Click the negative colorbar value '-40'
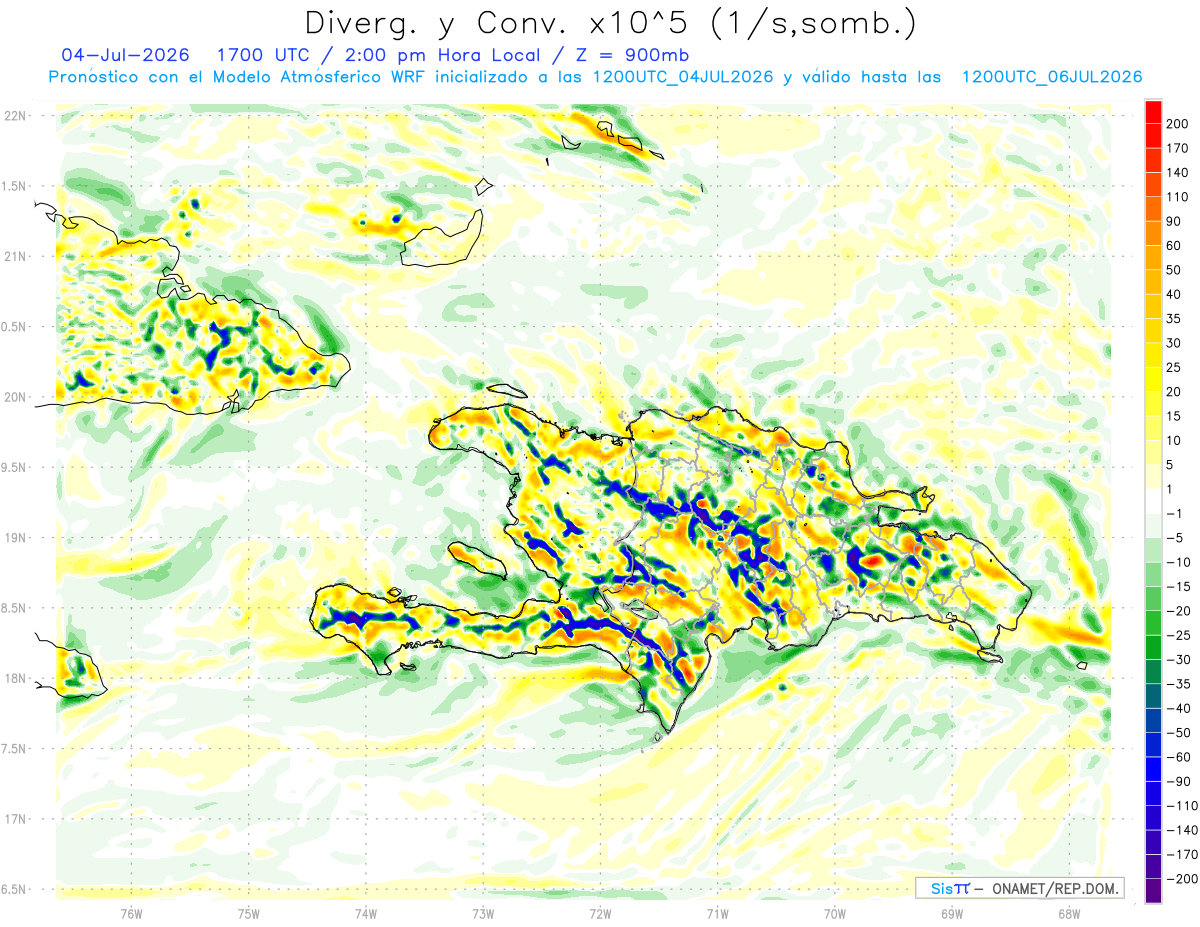Viewport: 1200px width, 927px height. coord(1178,708)
